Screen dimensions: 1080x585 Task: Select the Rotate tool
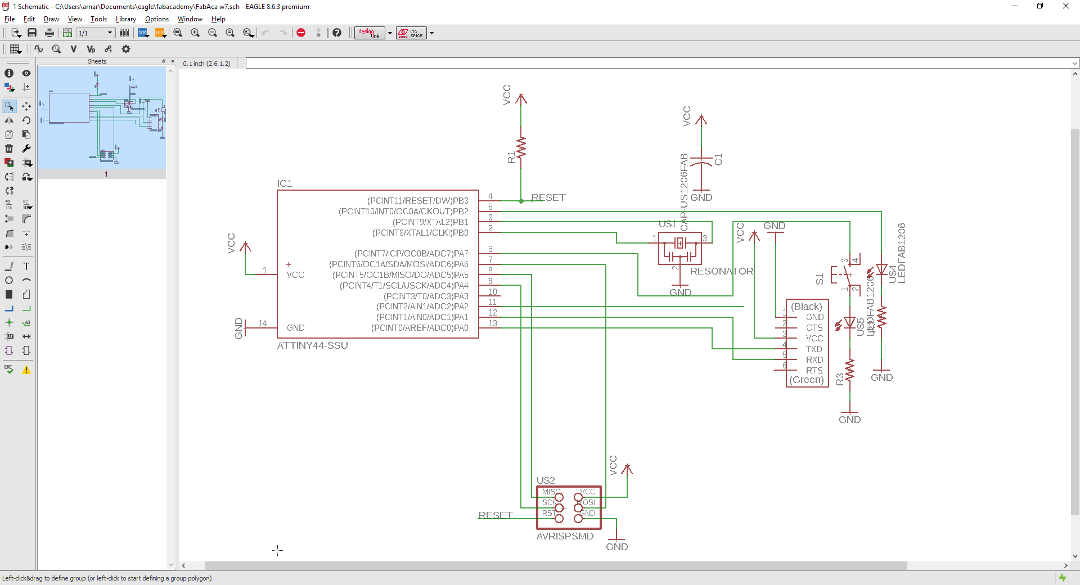(x=26, y=120)
